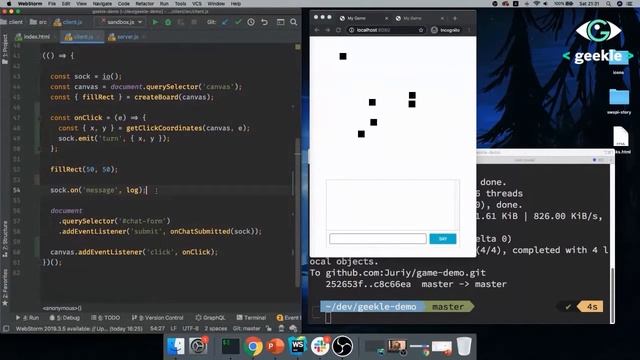Click the browser reload icon

click(338, 30)
